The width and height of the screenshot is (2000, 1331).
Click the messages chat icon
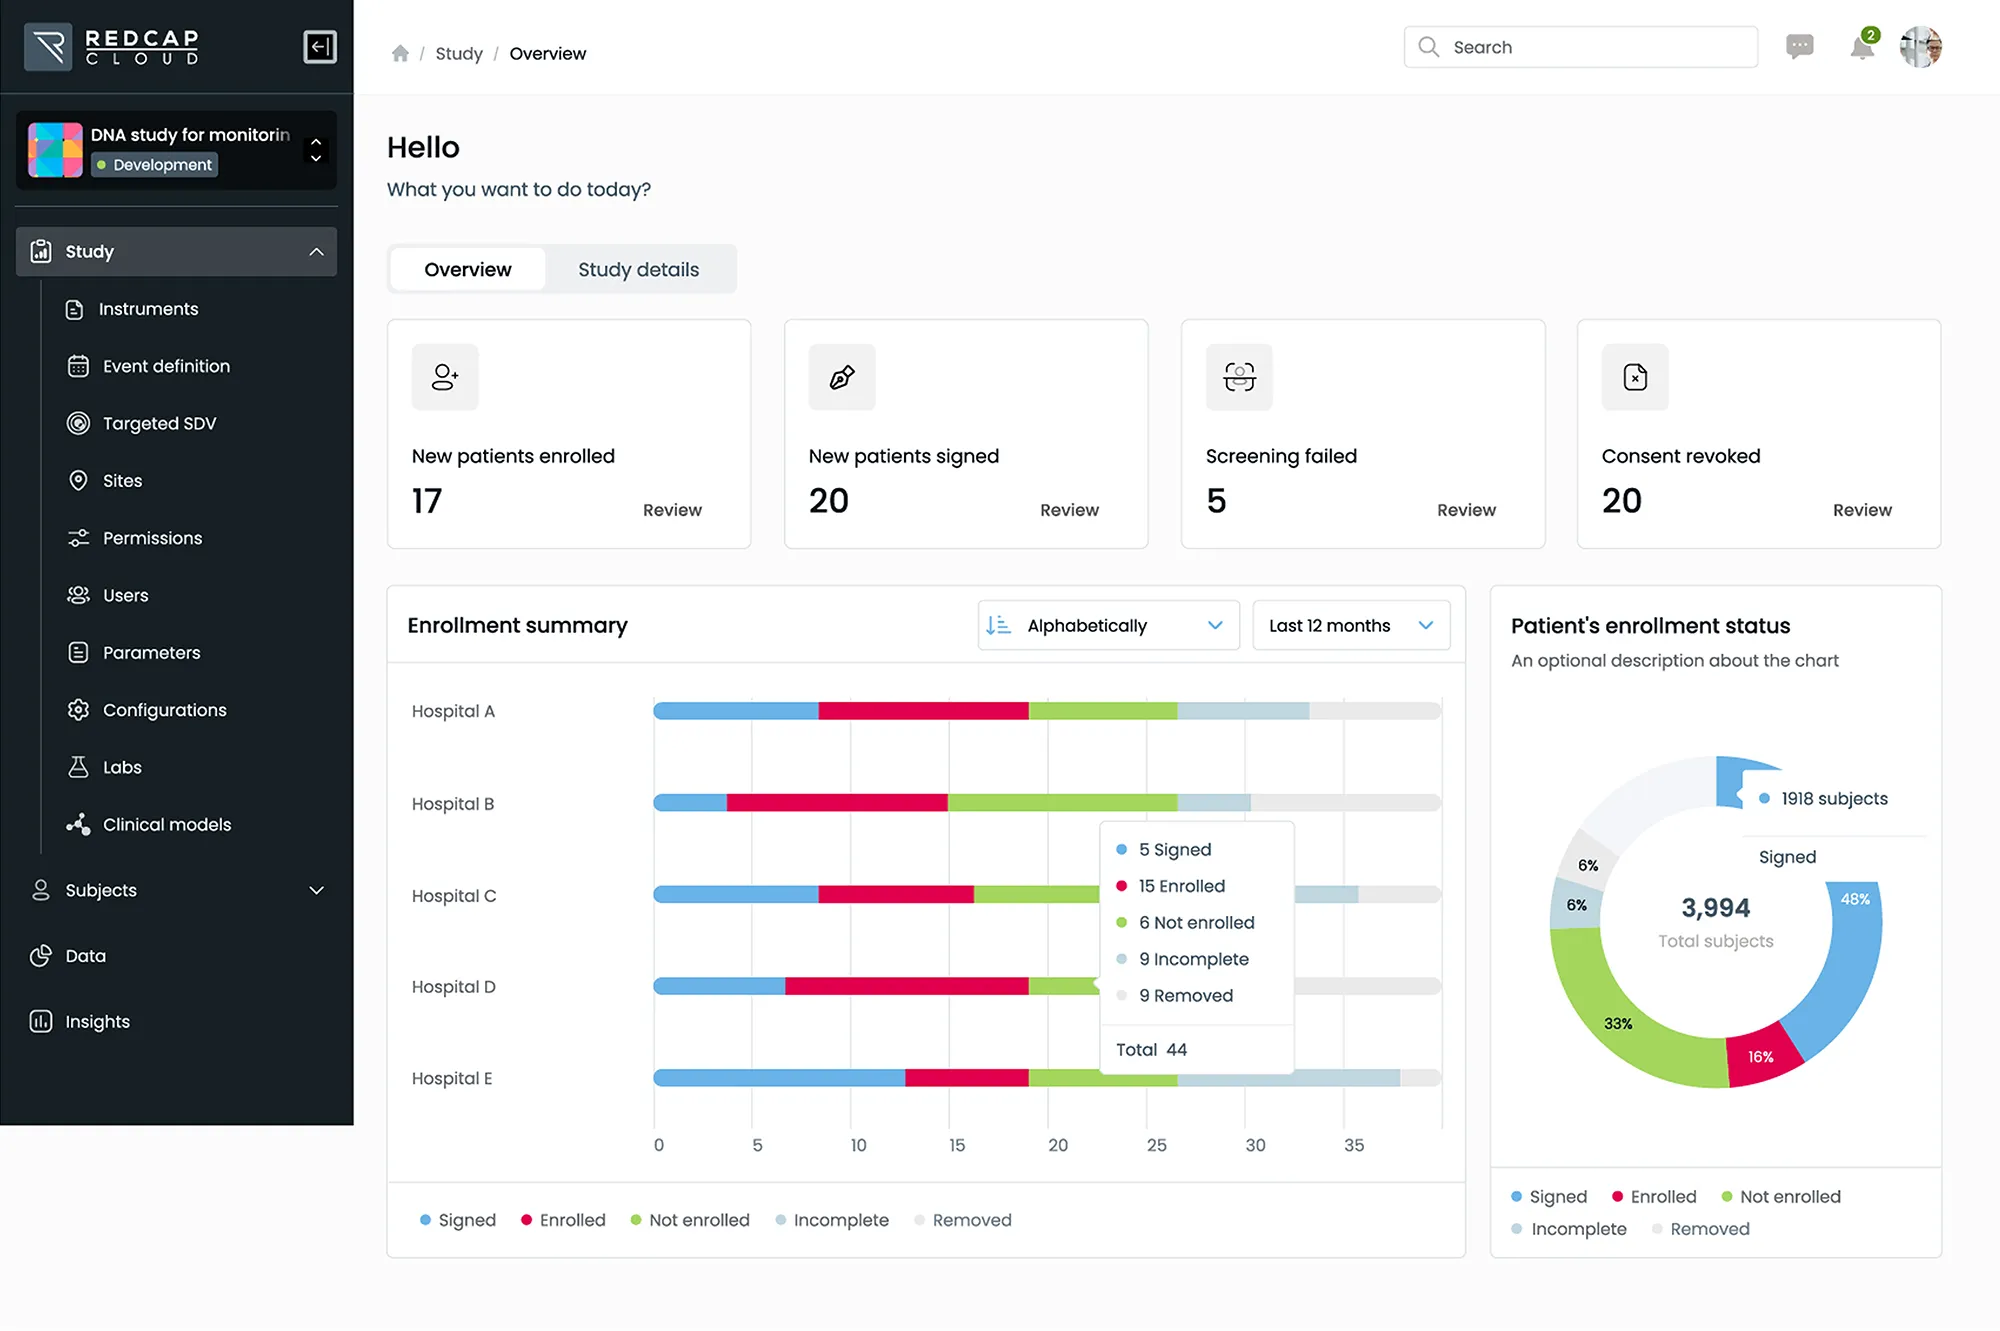tap(1800, 47)
